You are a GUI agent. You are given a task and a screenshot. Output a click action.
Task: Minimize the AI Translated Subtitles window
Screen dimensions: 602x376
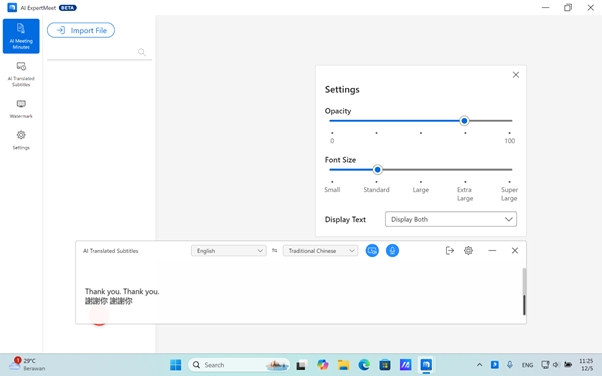click(x=492, y=251)
